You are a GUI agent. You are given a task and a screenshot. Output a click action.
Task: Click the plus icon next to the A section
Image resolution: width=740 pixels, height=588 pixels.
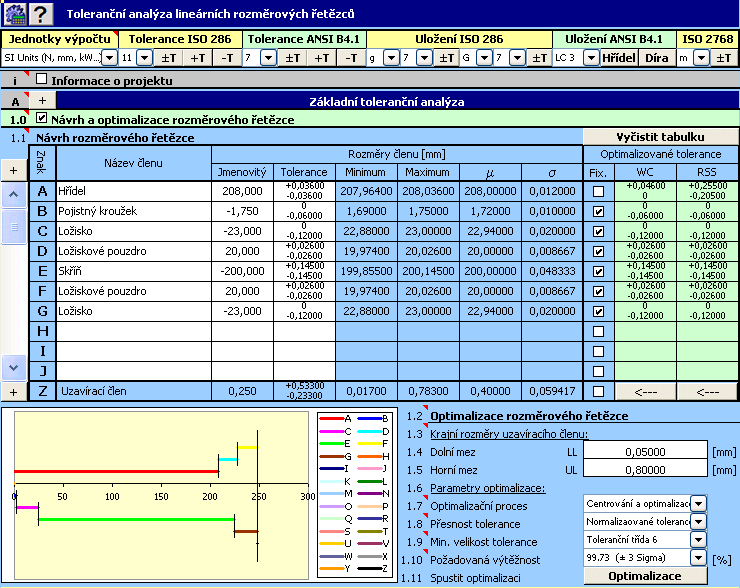(x=43, y=100)
